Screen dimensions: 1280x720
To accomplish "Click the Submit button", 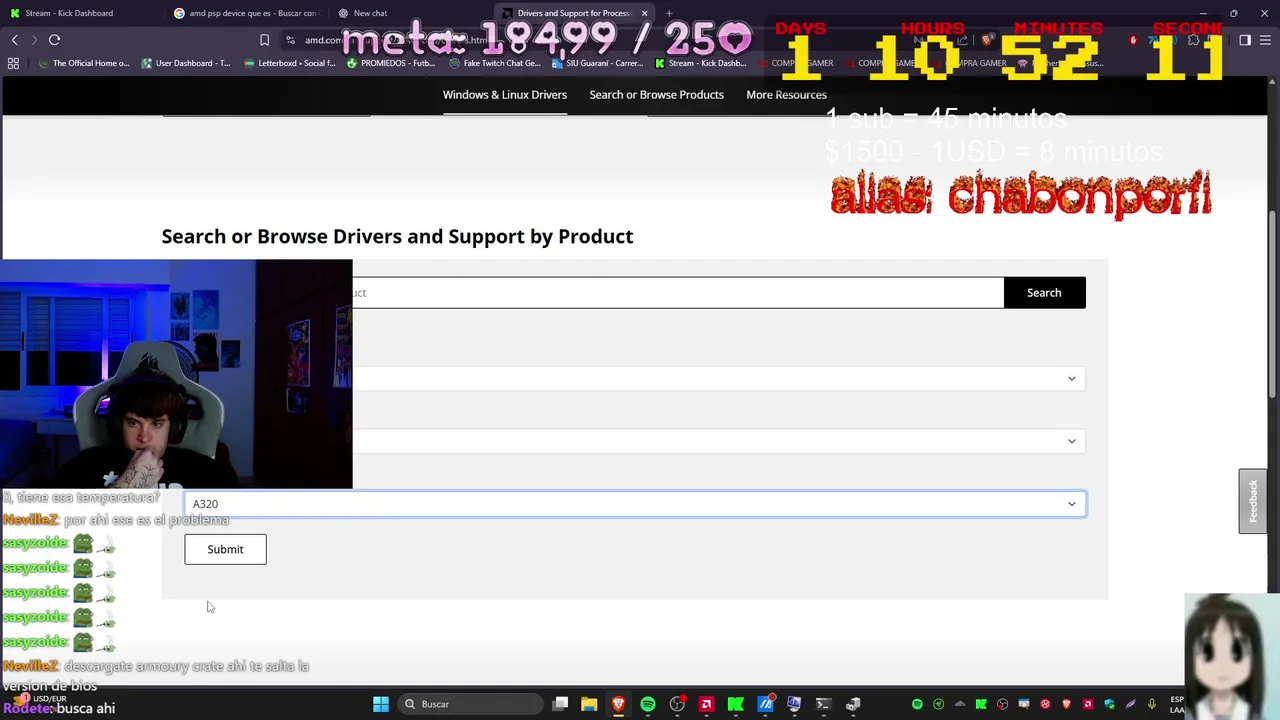I will 225,549.
